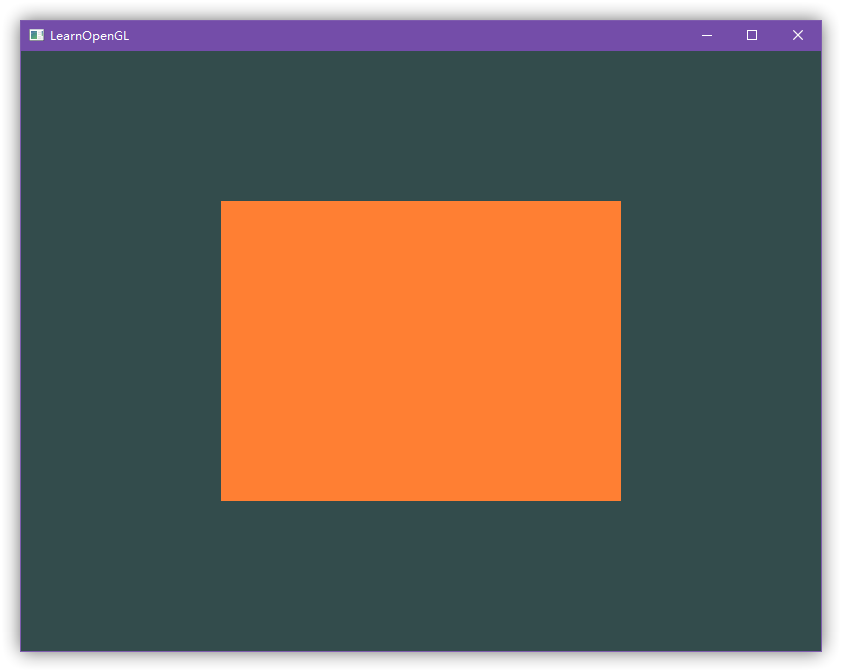Click the orange rectangle's bottom-right corner
The height and width of the screenshot is (672, 842).
[618, 498]
